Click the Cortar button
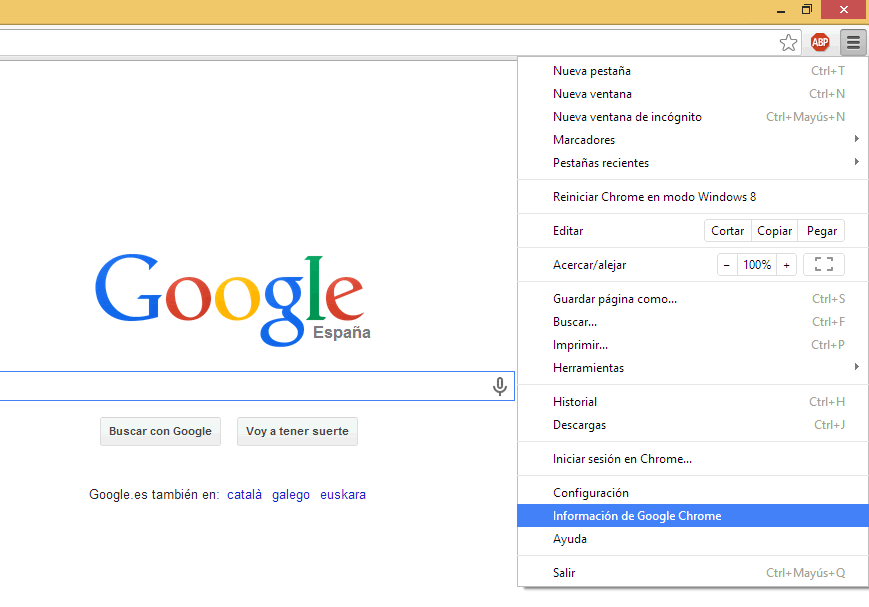 coord(728,231)
